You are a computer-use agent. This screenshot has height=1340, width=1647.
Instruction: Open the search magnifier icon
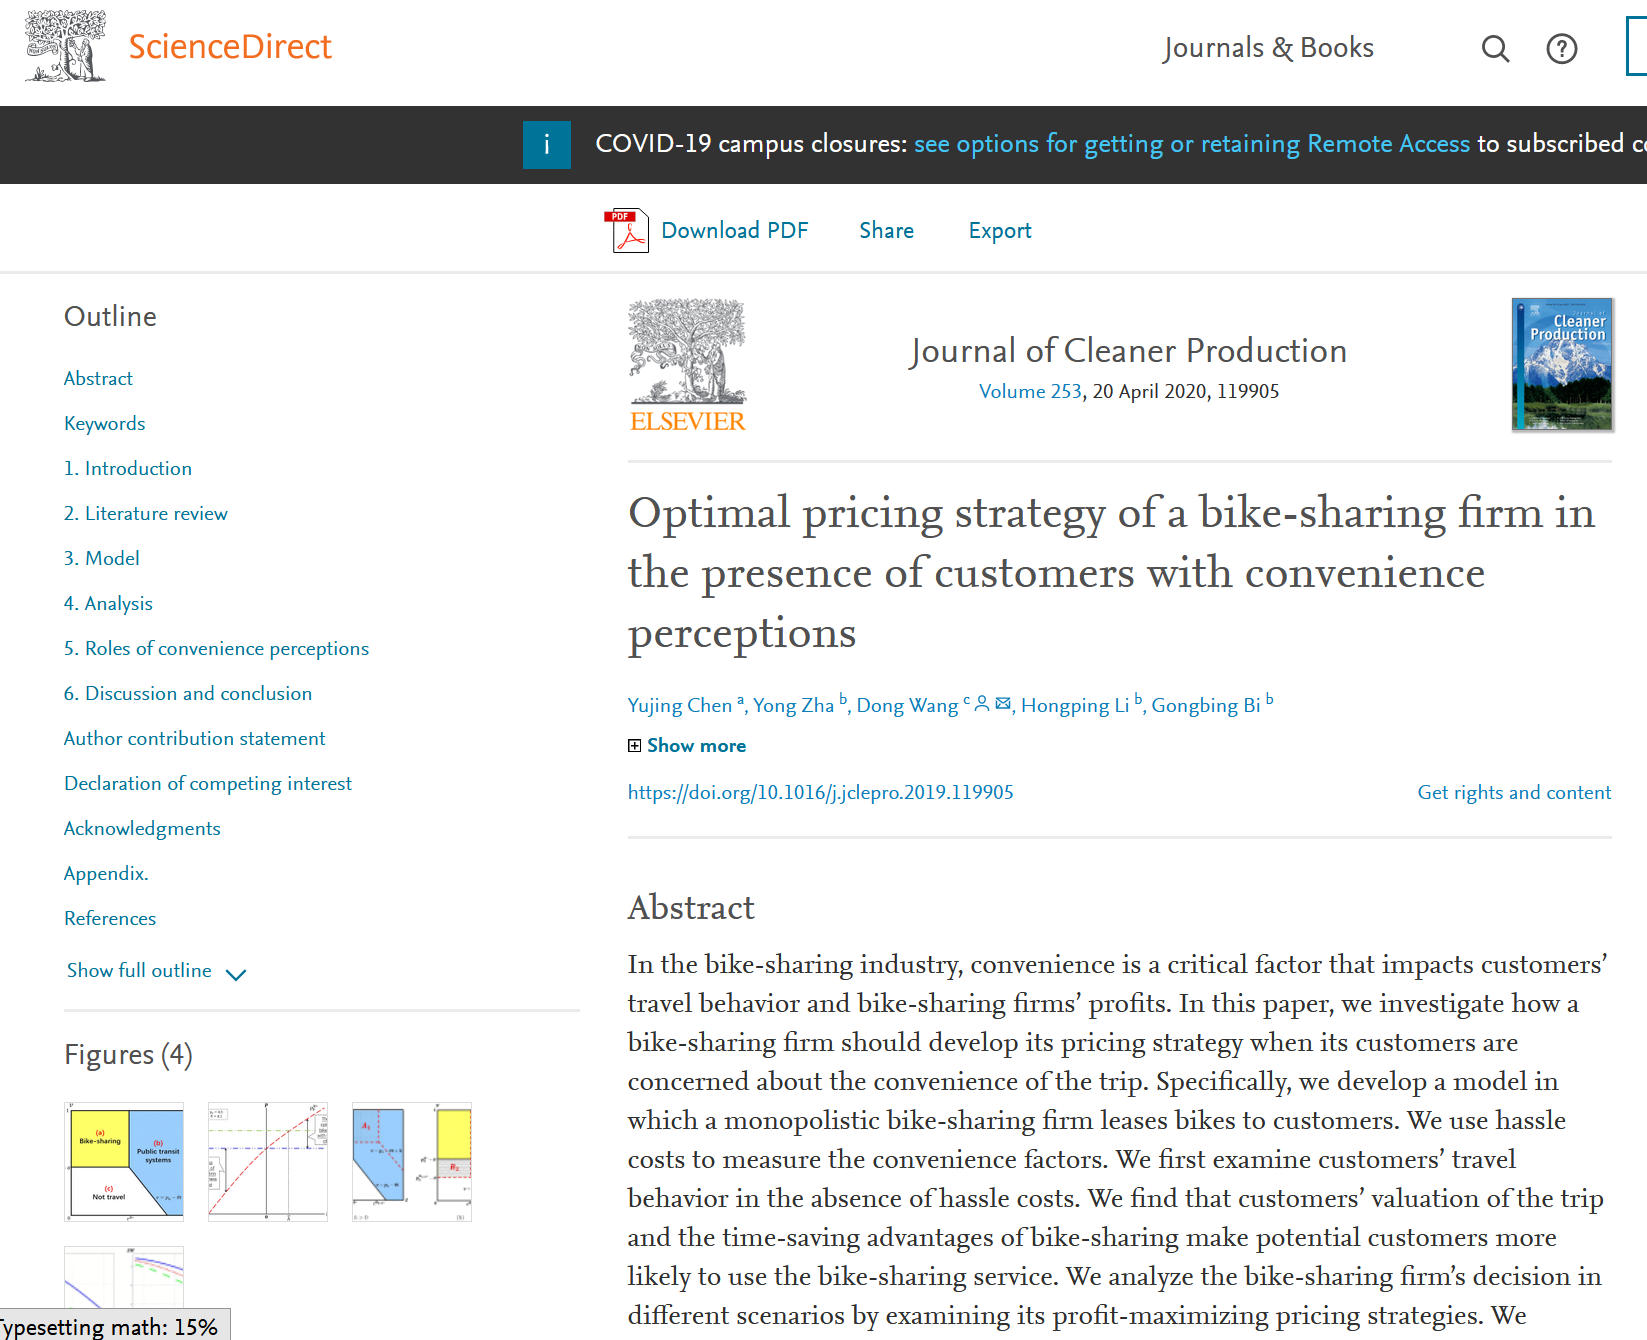(x=1495, y=48)
